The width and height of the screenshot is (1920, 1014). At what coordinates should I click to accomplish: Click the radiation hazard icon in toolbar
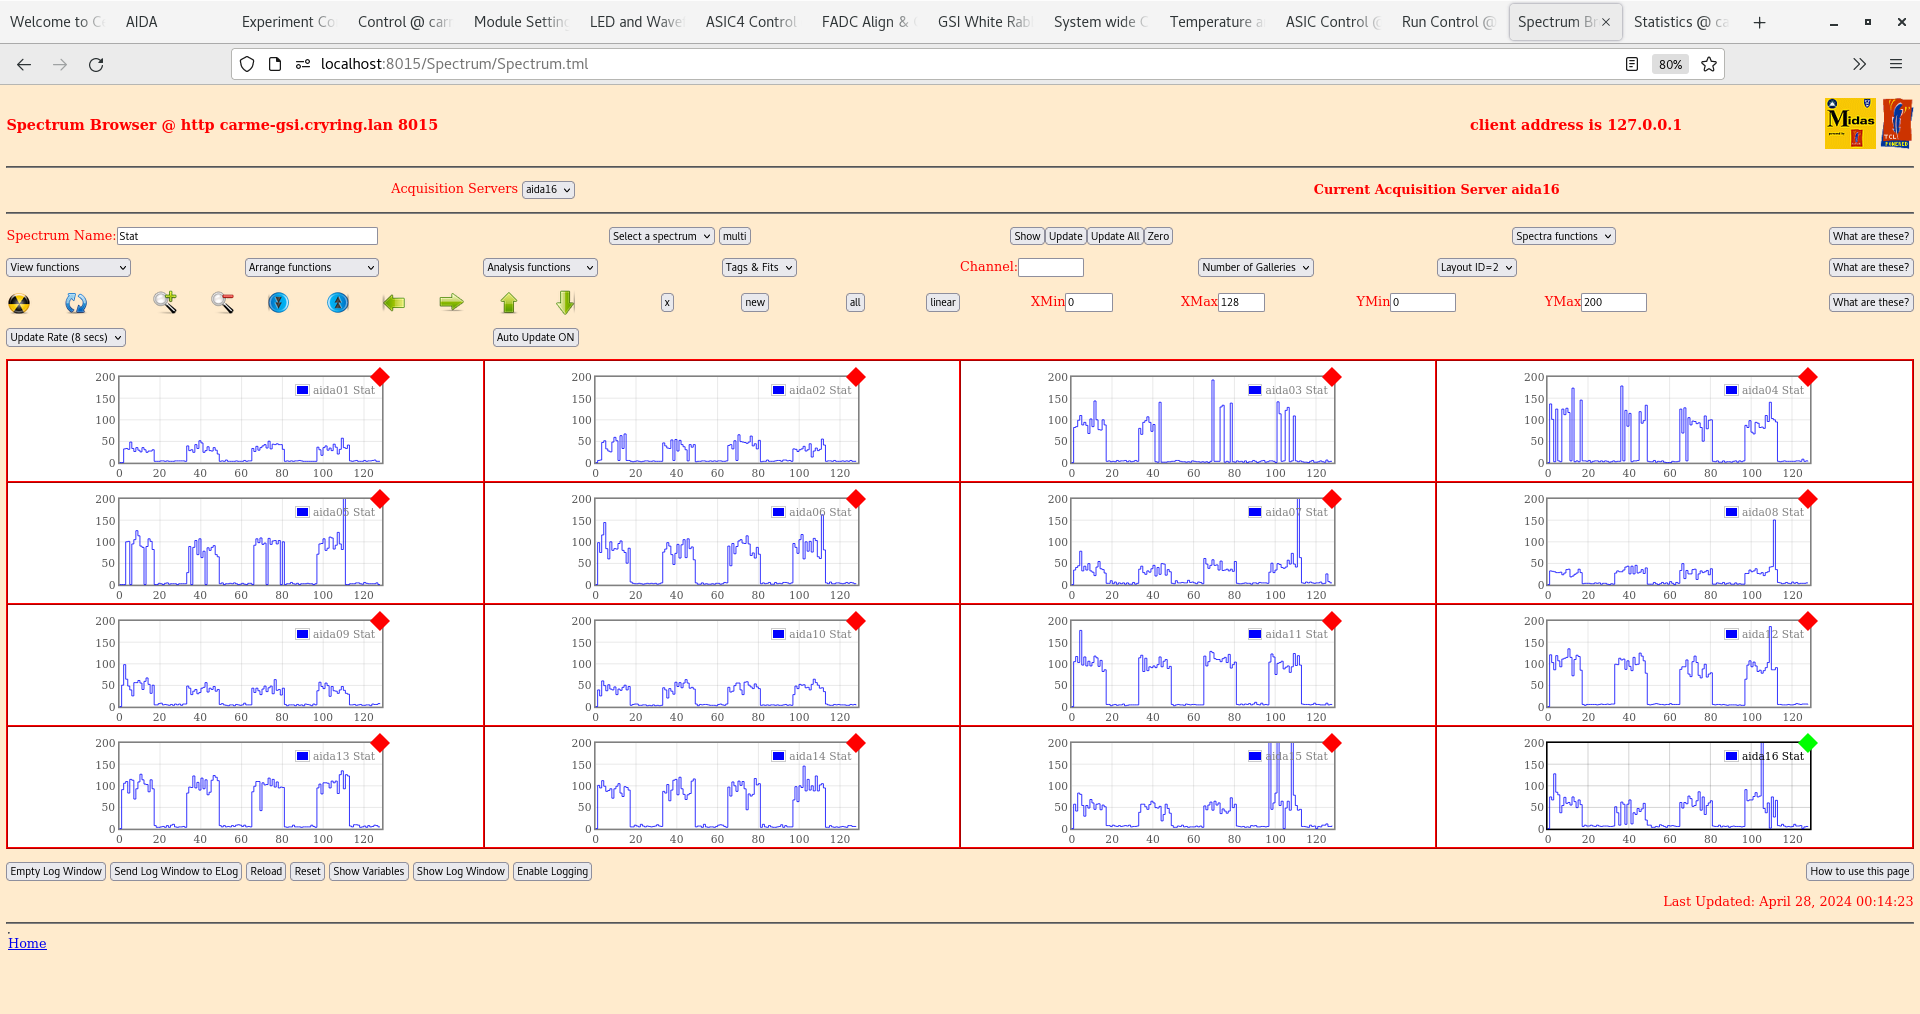pyautogui.click(x=19, y=303)
